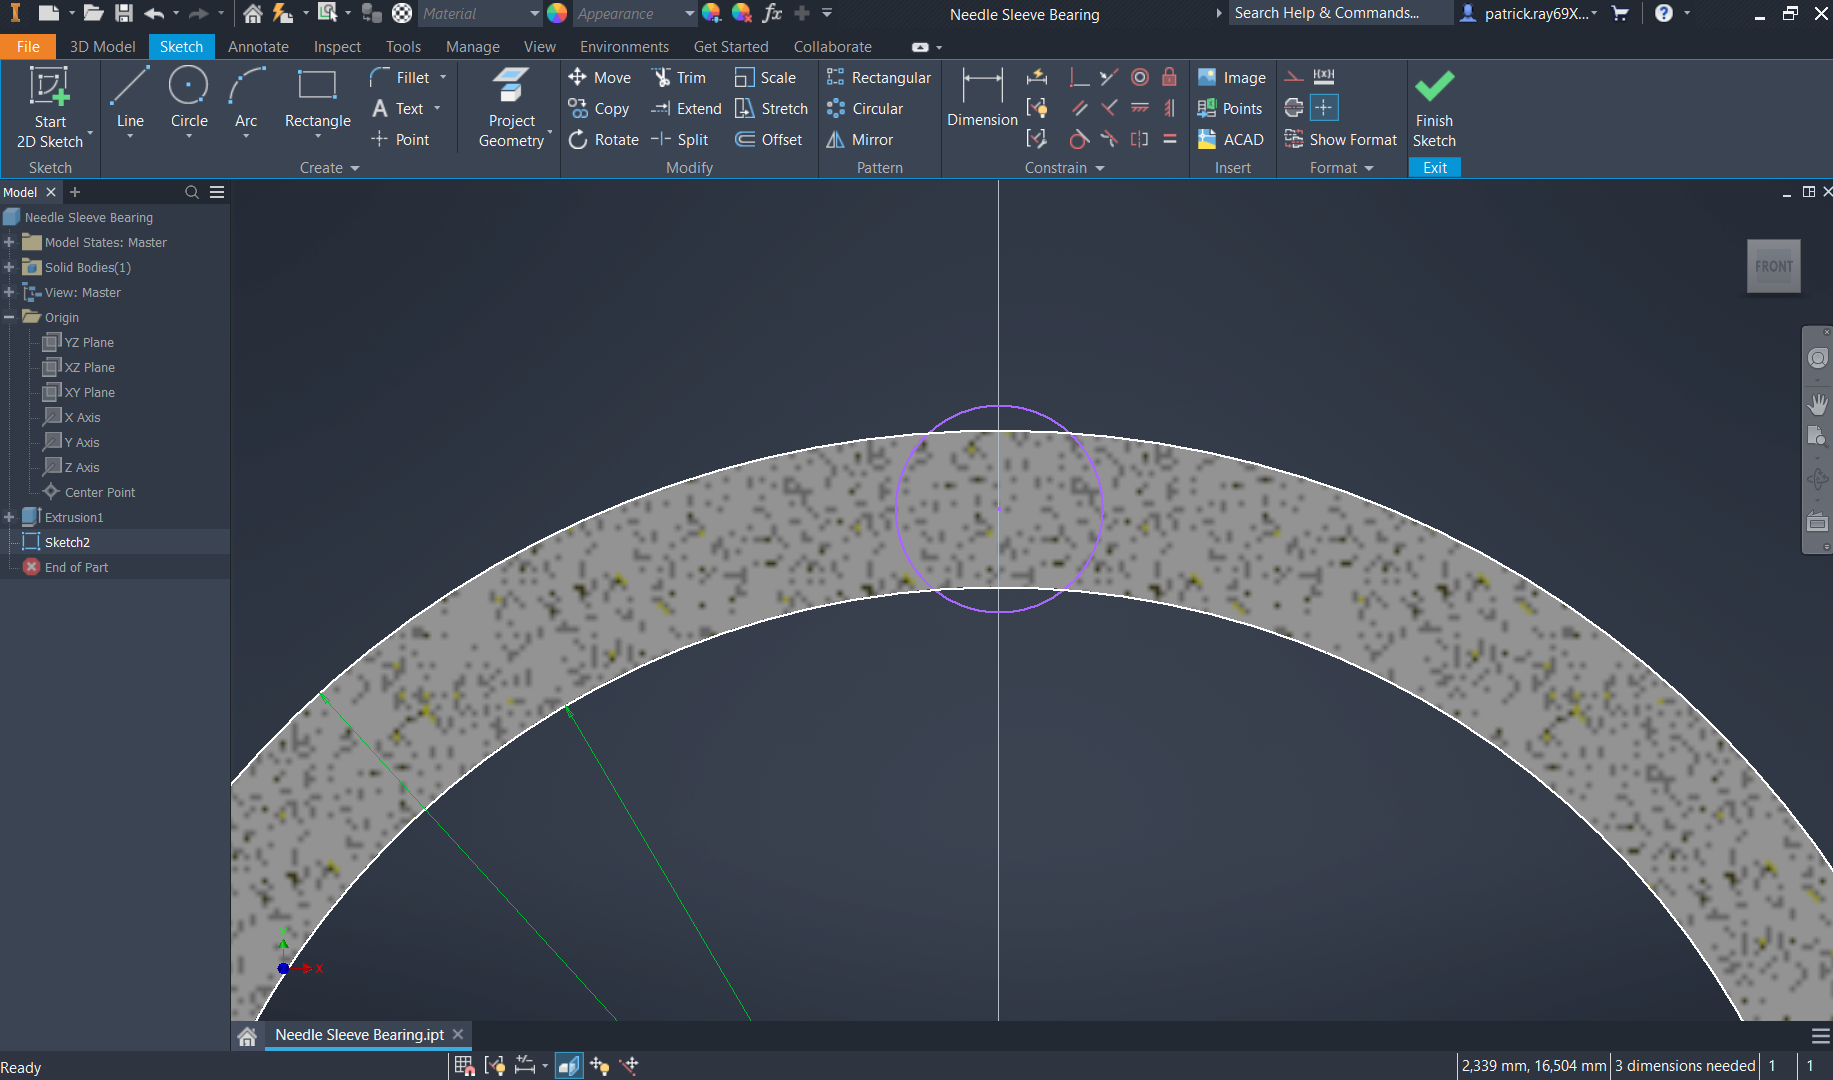Activate the Arc tool
The image size is (1833, 1080).
[x=246, y=98]
